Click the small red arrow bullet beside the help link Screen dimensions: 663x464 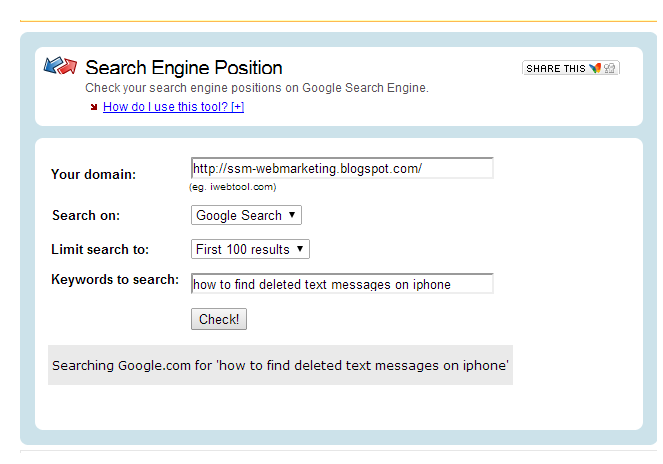94,107
